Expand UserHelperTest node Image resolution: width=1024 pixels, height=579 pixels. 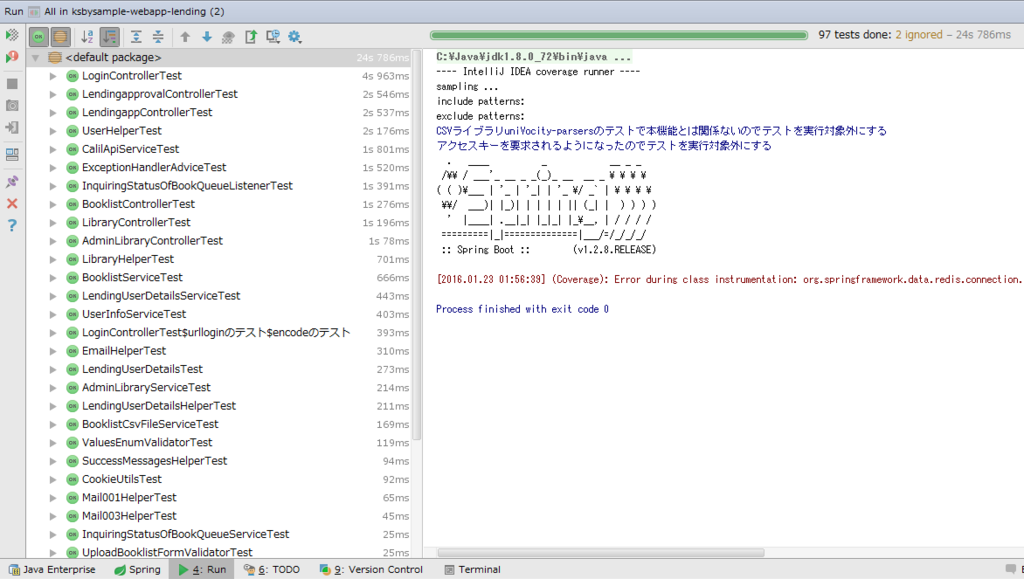[x=53, y=131]
